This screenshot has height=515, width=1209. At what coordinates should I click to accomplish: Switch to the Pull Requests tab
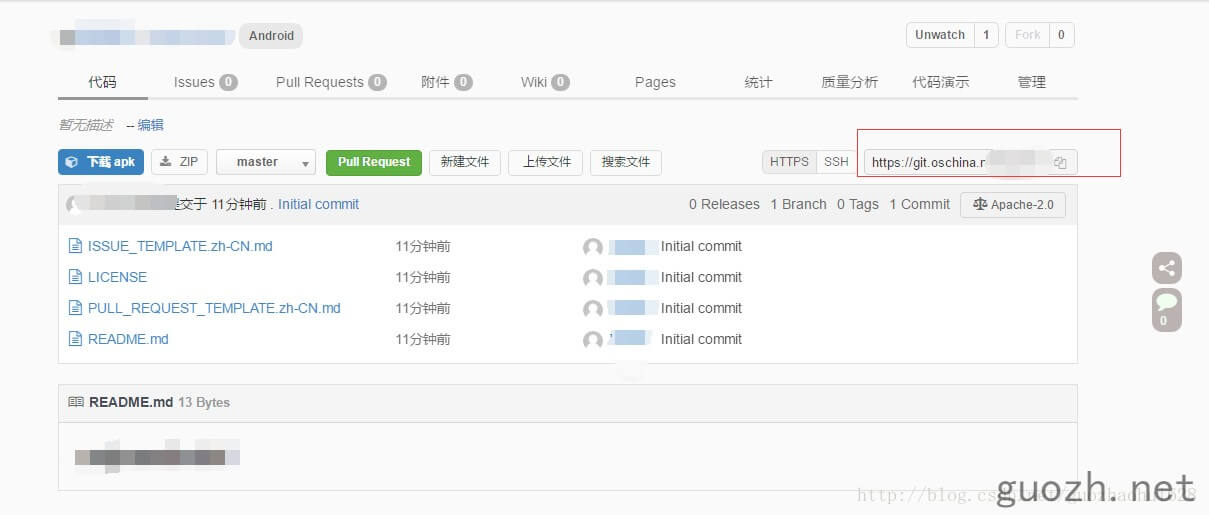click(x=330, y=82)
